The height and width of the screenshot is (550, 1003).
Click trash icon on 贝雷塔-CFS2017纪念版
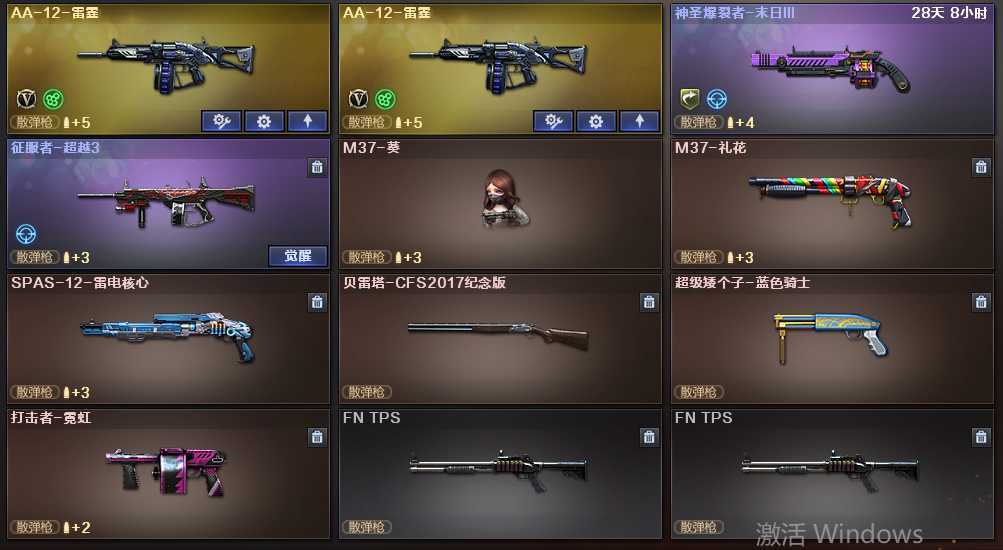(x=649, y=302)
